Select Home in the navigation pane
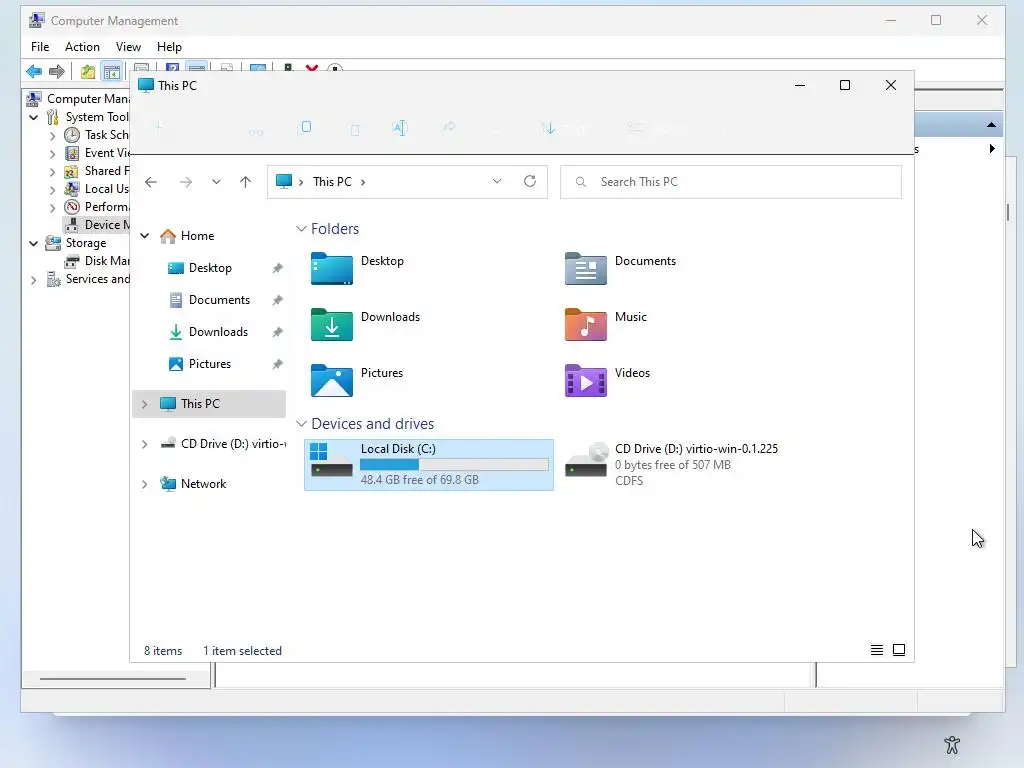 tap(197, 236)
